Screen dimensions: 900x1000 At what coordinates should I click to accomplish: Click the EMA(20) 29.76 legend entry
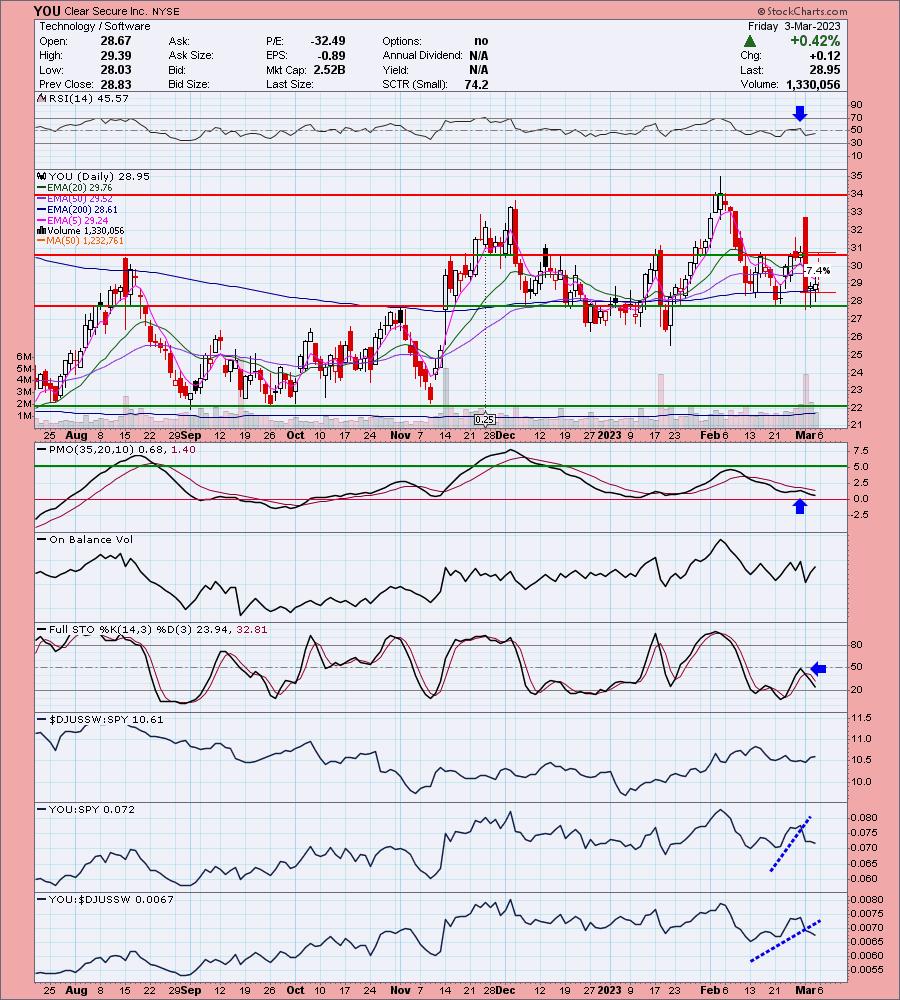(79, 188)
